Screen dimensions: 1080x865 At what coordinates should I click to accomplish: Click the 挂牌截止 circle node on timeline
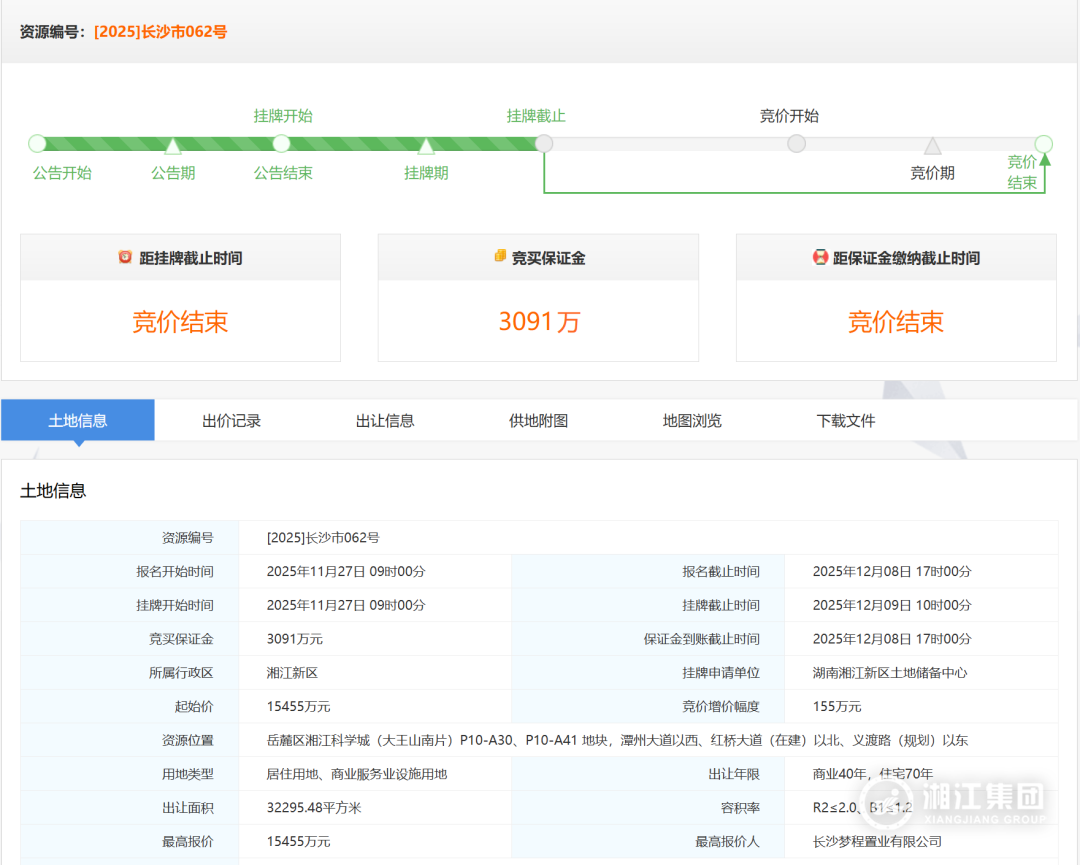click(x=544, y=143)
